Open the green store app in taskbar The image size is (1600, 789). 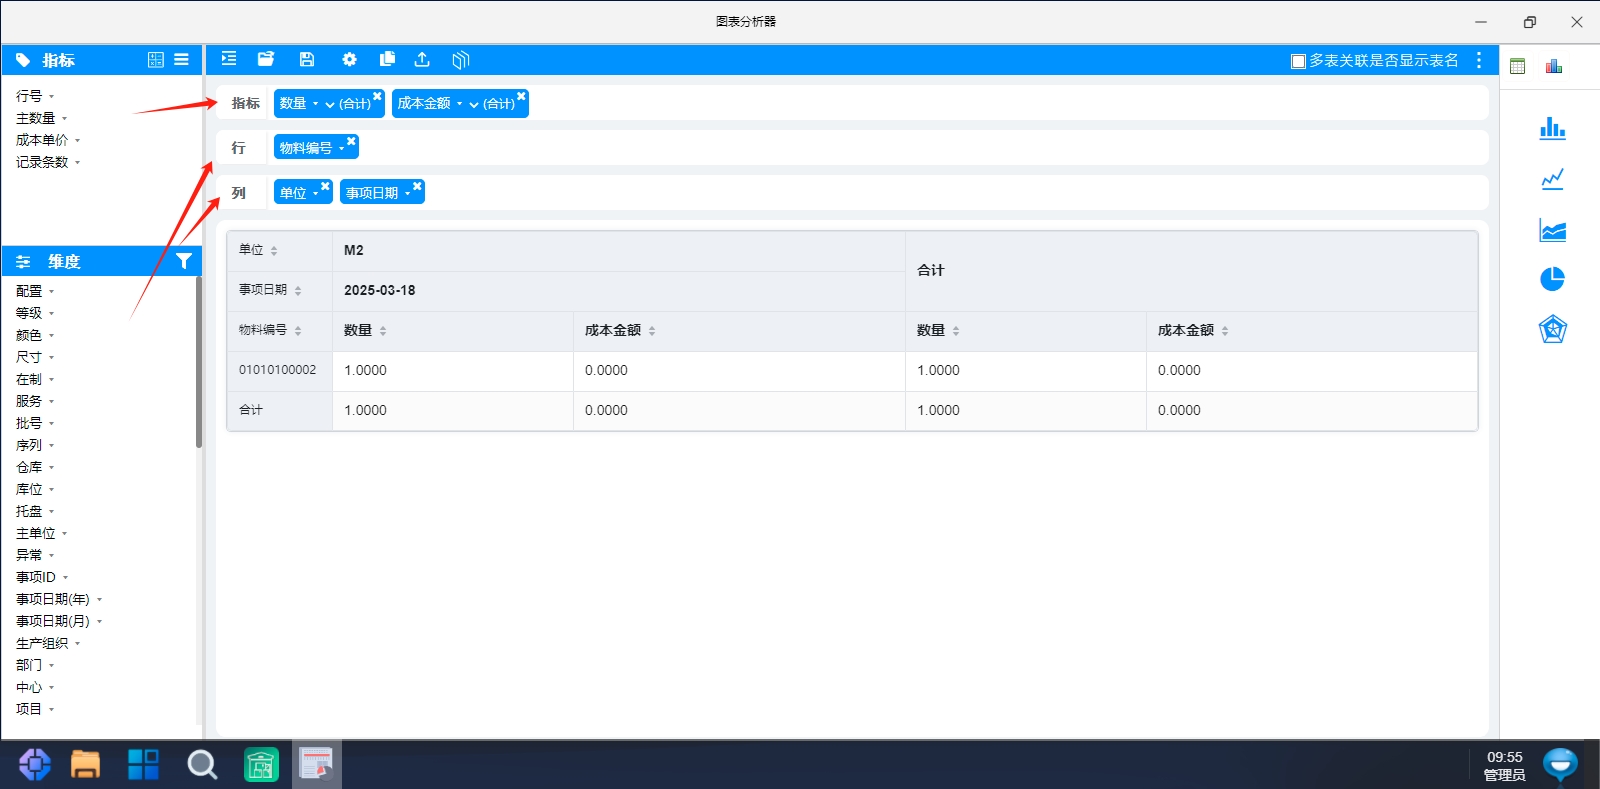pyautogui.click(x=261, y=764)
